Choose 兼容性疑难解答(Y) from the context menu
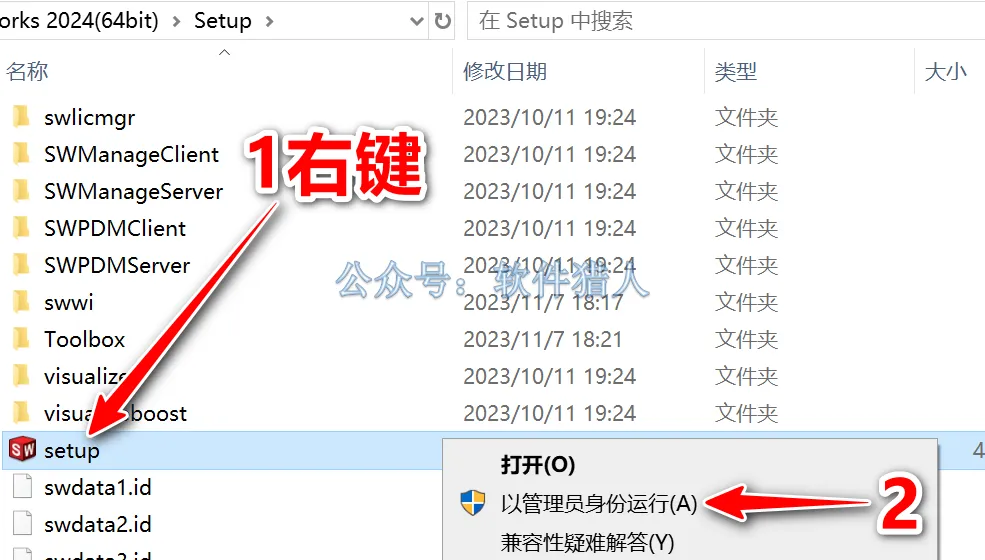The width and height of the screenshot is (985, 560). click(x=587, y=542)
